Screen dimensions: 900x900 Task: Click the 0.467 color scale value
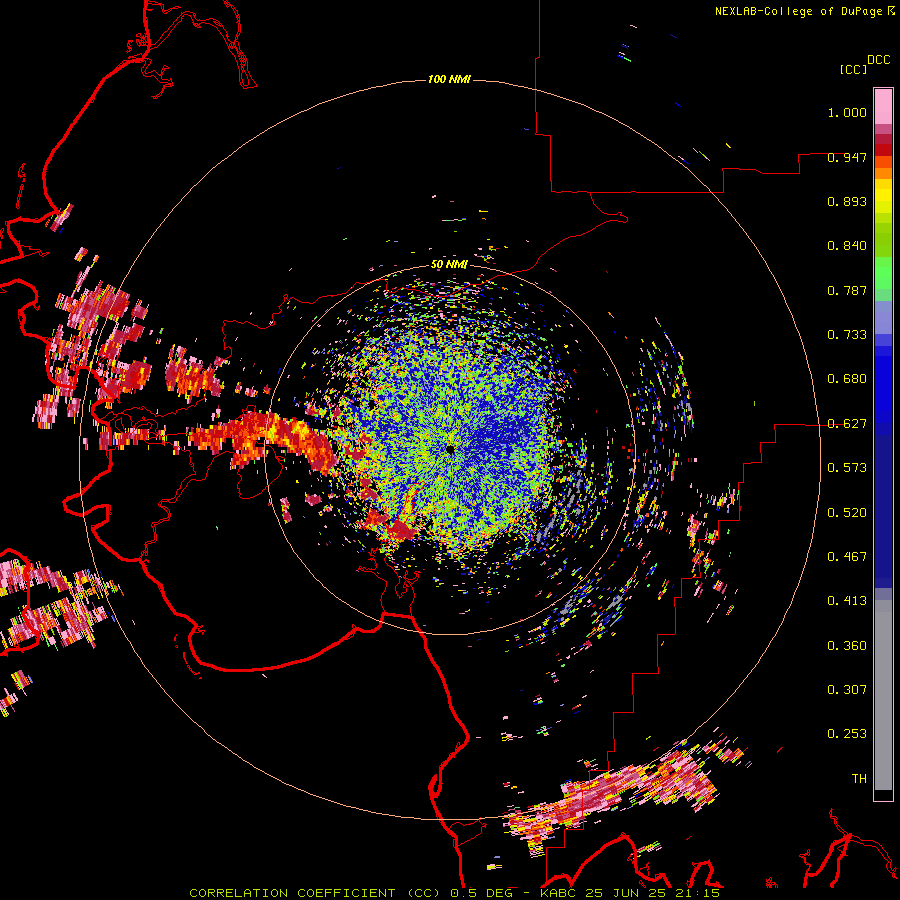coord(847,557)
